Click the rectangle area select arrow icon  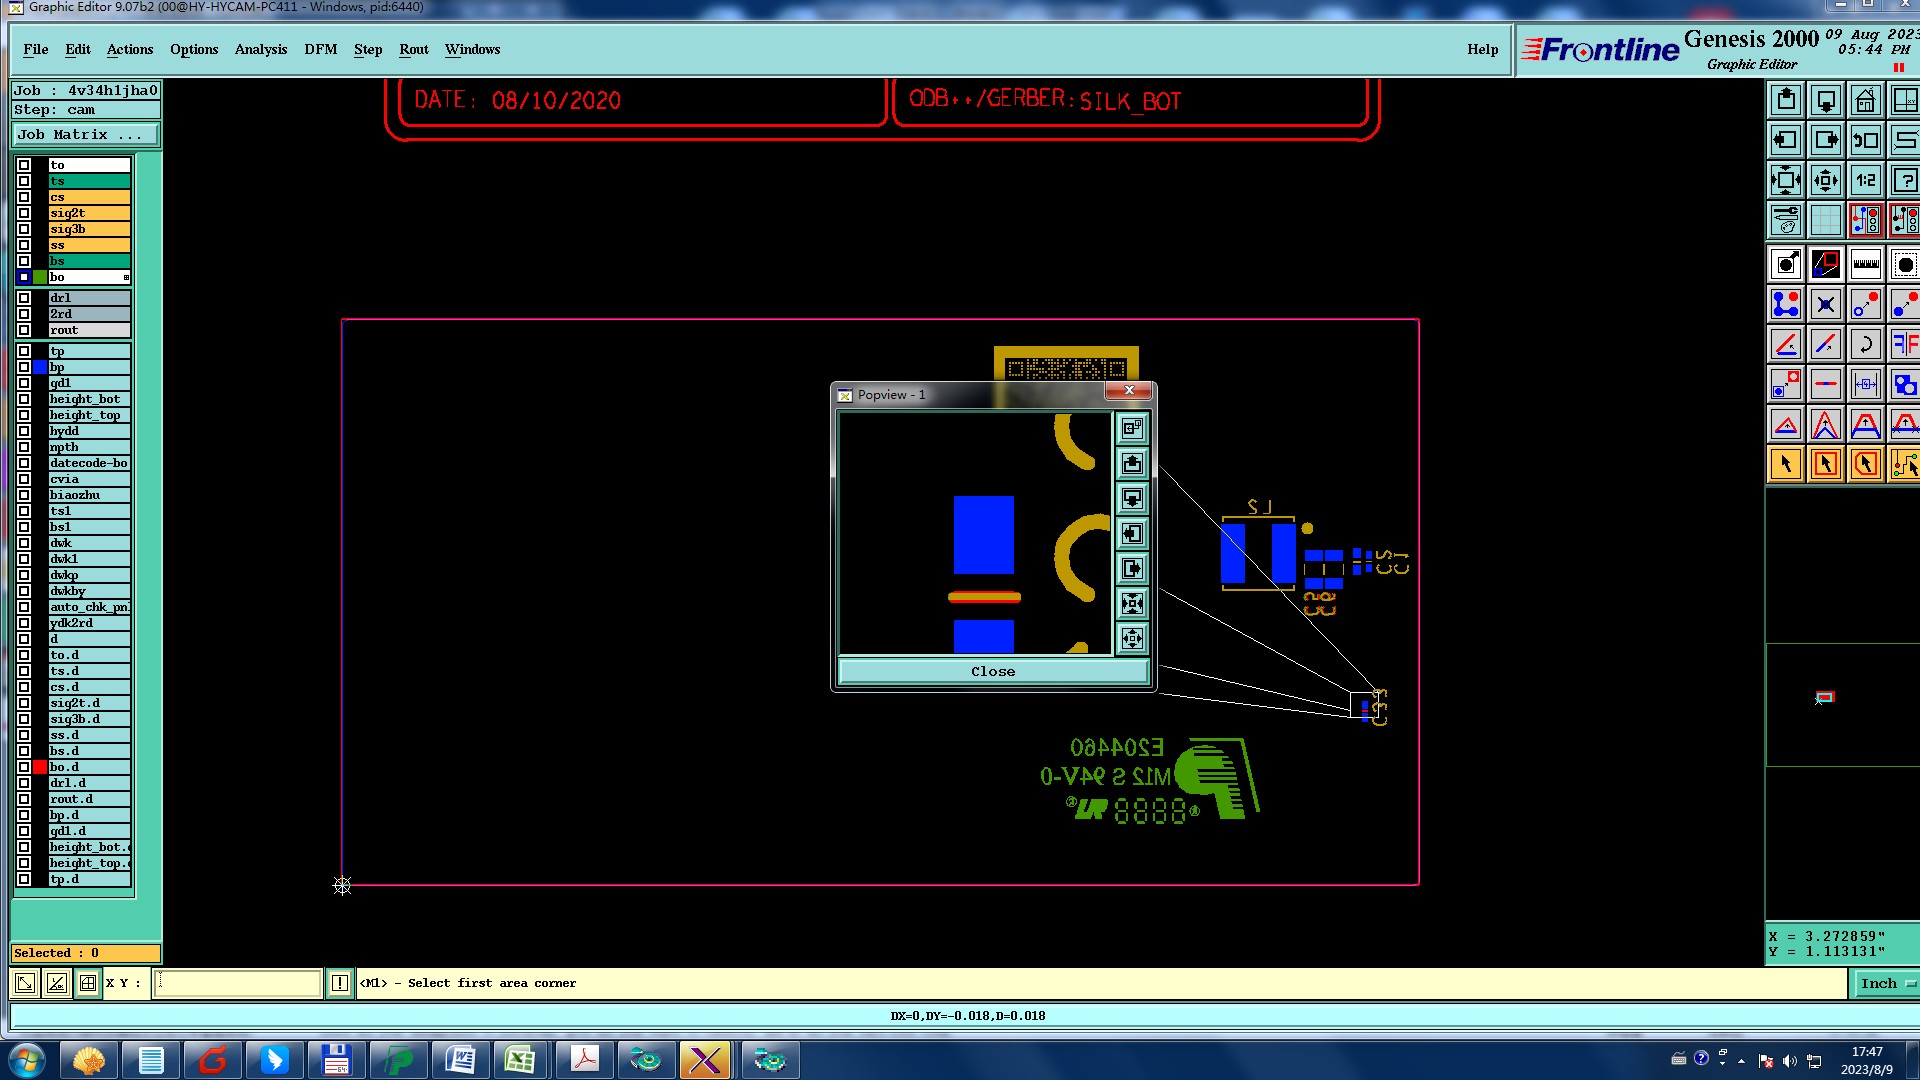point(1825,464)
